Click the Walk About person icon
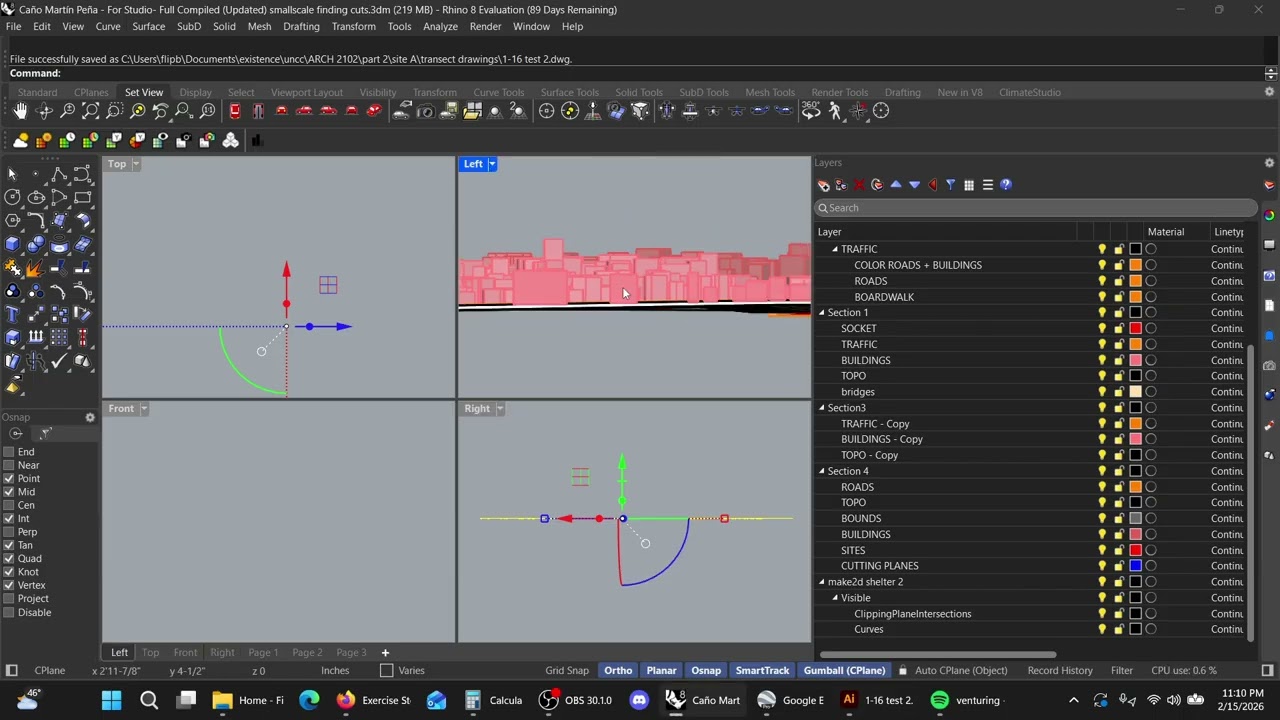This screenshot has width=1280, height=720. coord(835,111)
